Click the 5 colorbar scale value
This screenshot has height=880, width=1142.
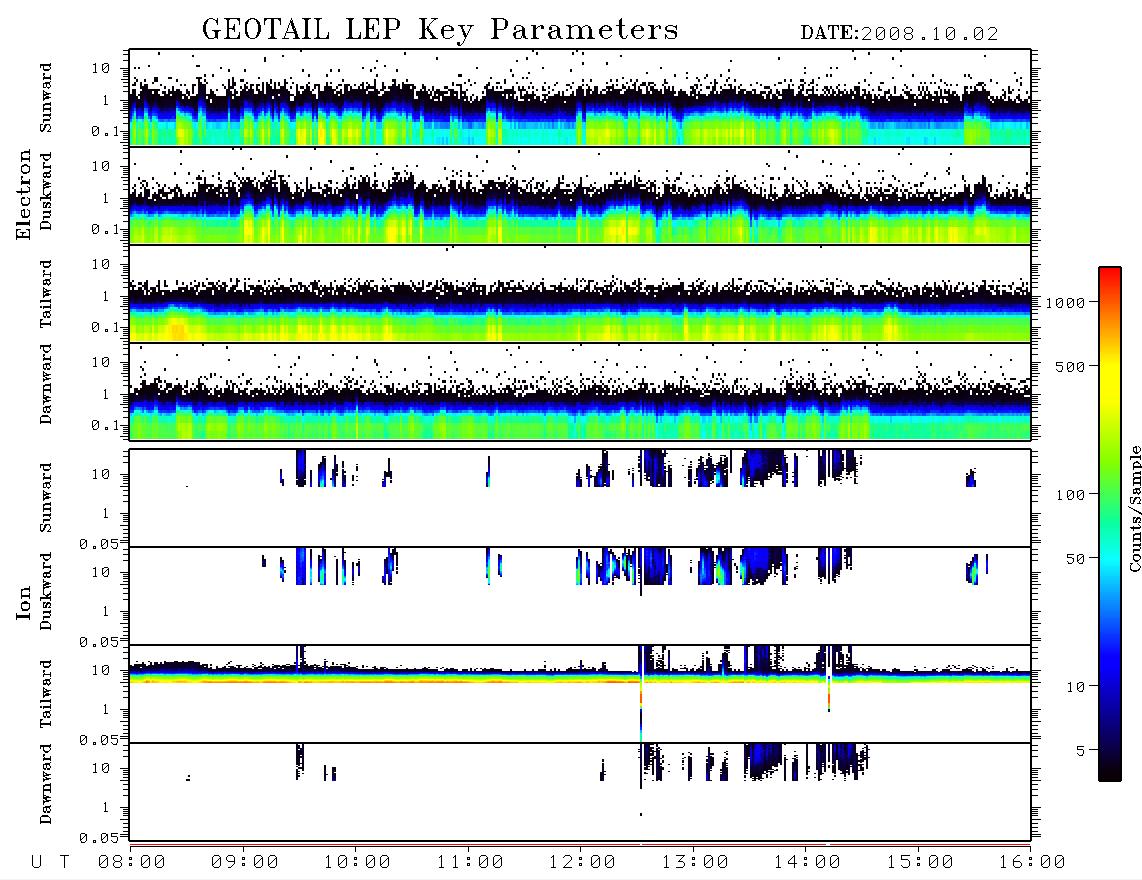click(1081, 751)
